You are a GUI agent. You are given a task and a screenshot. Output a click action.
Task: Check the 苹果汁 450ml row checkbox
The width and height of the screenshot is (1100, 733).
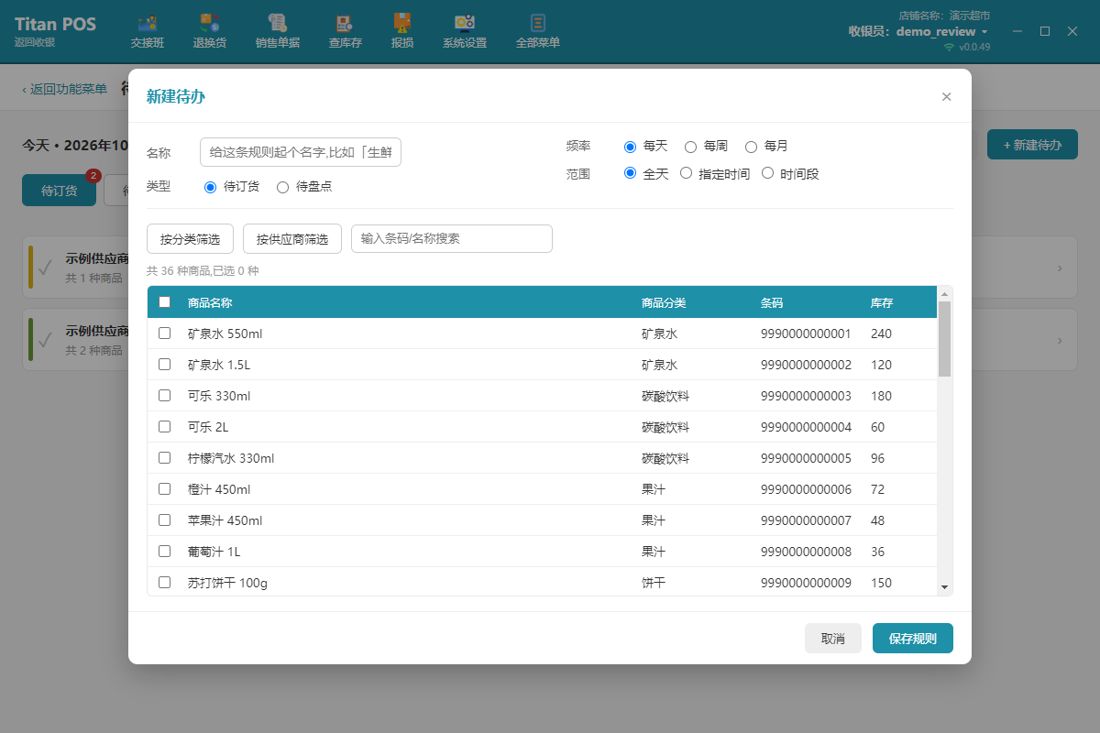(x=164, y=520)
